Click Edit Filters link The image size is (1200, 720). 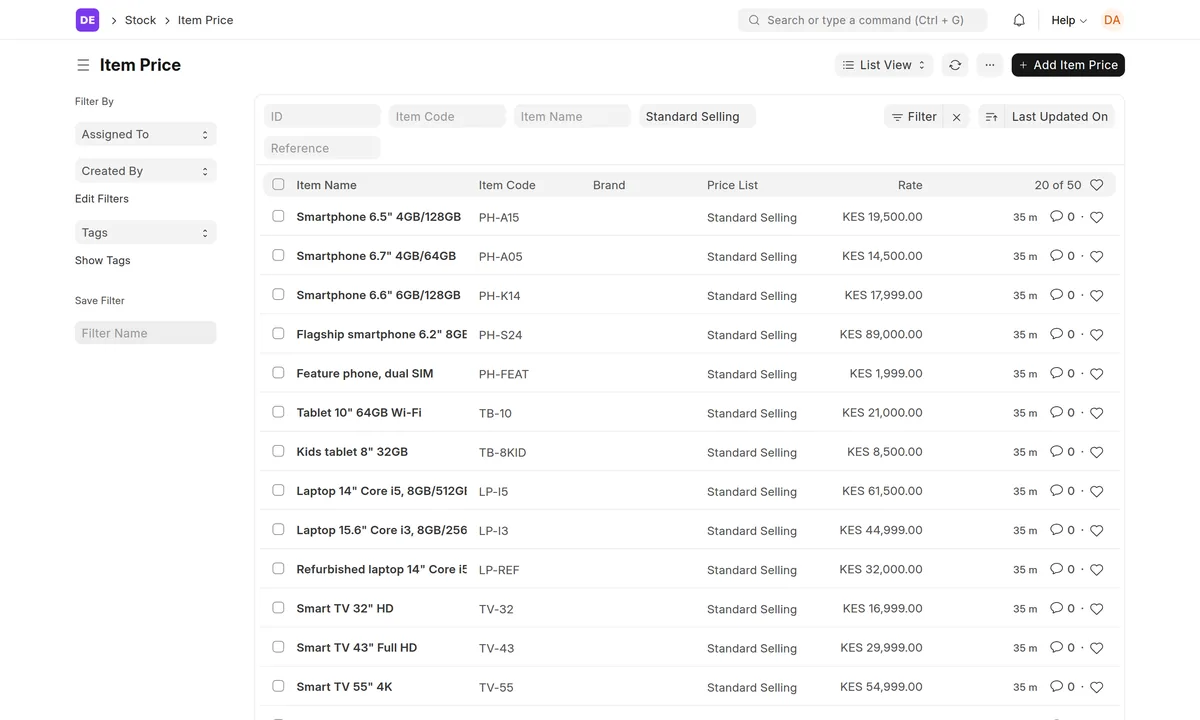102,199
